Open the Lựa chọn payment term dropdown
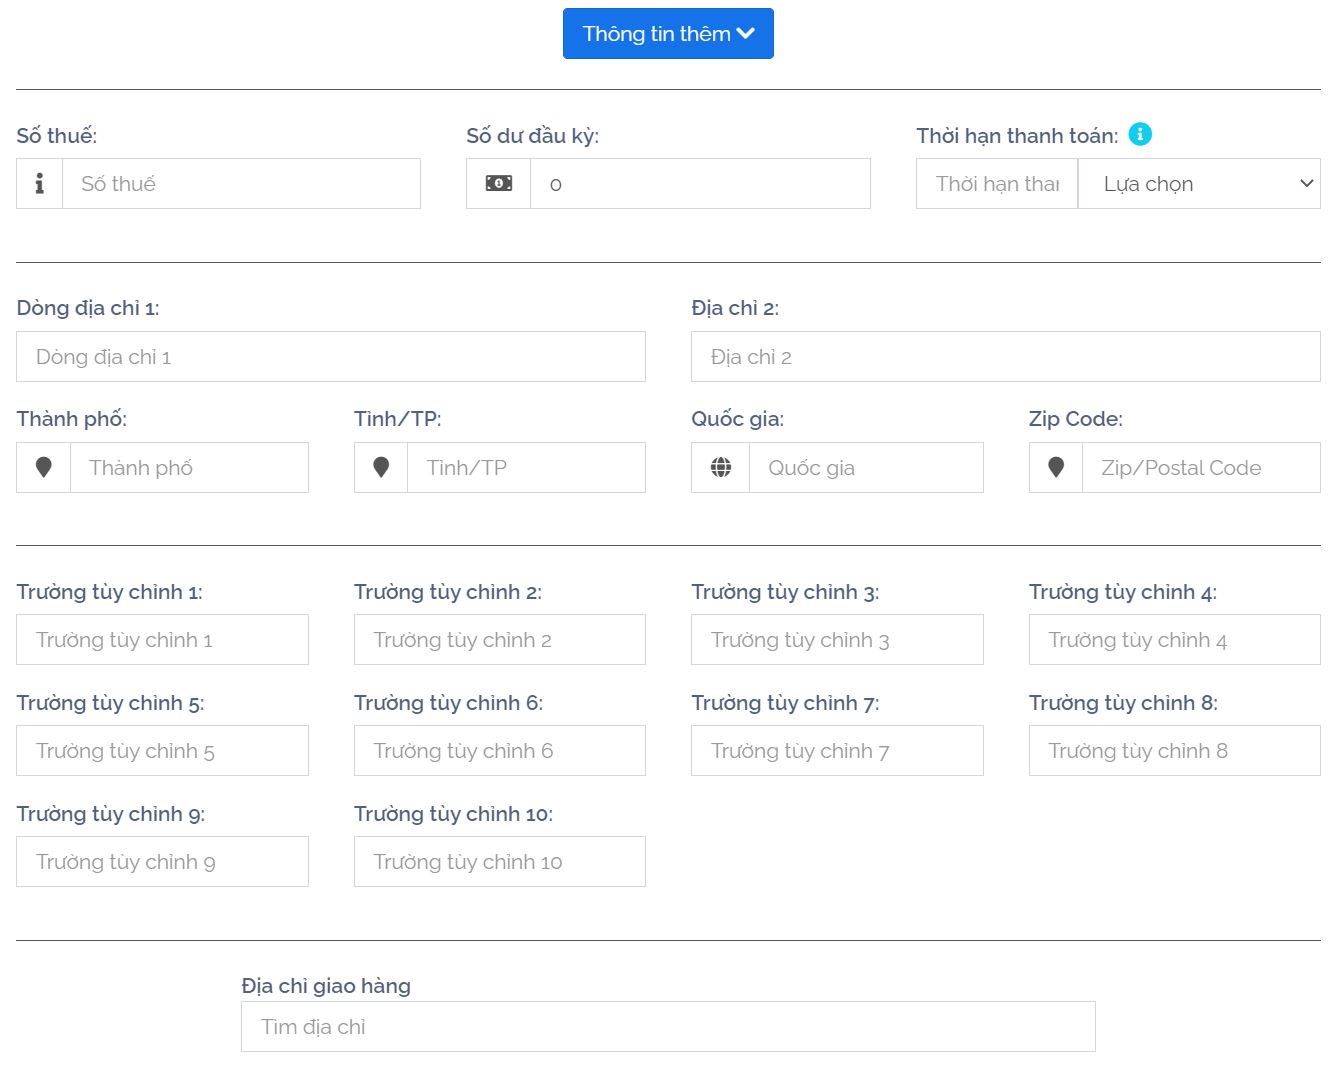The image size is (1339, 1075). 1199,184
